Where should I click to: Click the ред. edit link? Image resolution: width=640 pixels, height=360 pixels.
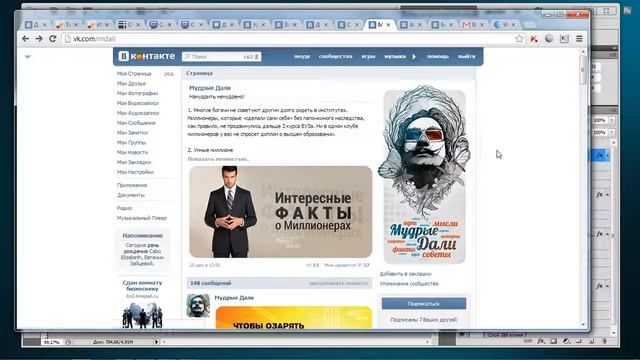[169, 74]
